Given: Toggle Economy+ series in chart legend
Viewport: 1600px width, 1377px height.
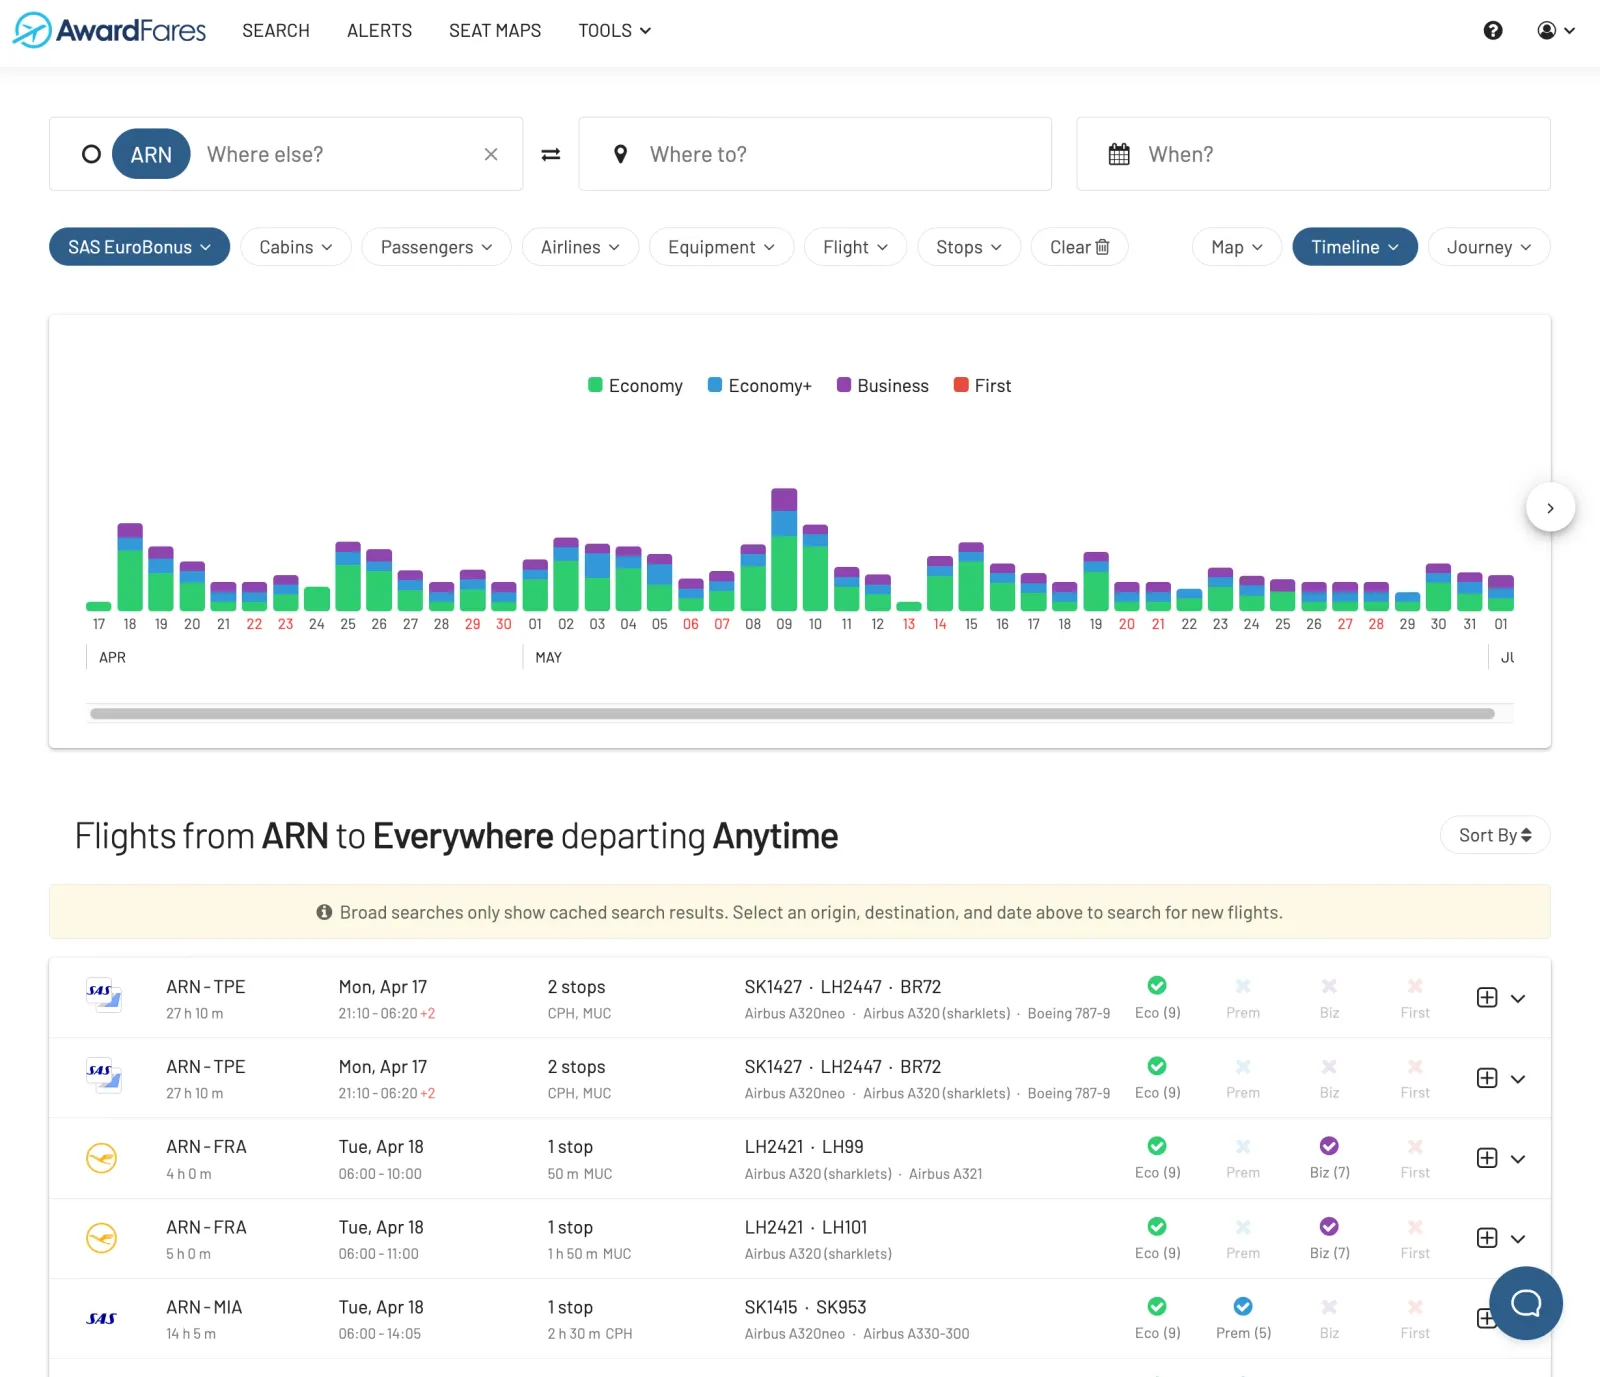Looking at the screenshot, I should pos(760,386).
